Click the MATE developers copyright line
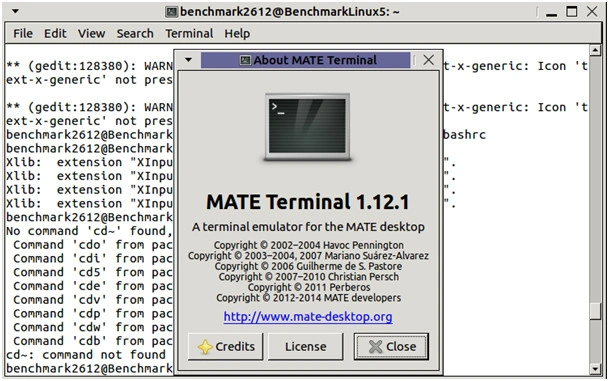The image size is (609, 381). 308,297
